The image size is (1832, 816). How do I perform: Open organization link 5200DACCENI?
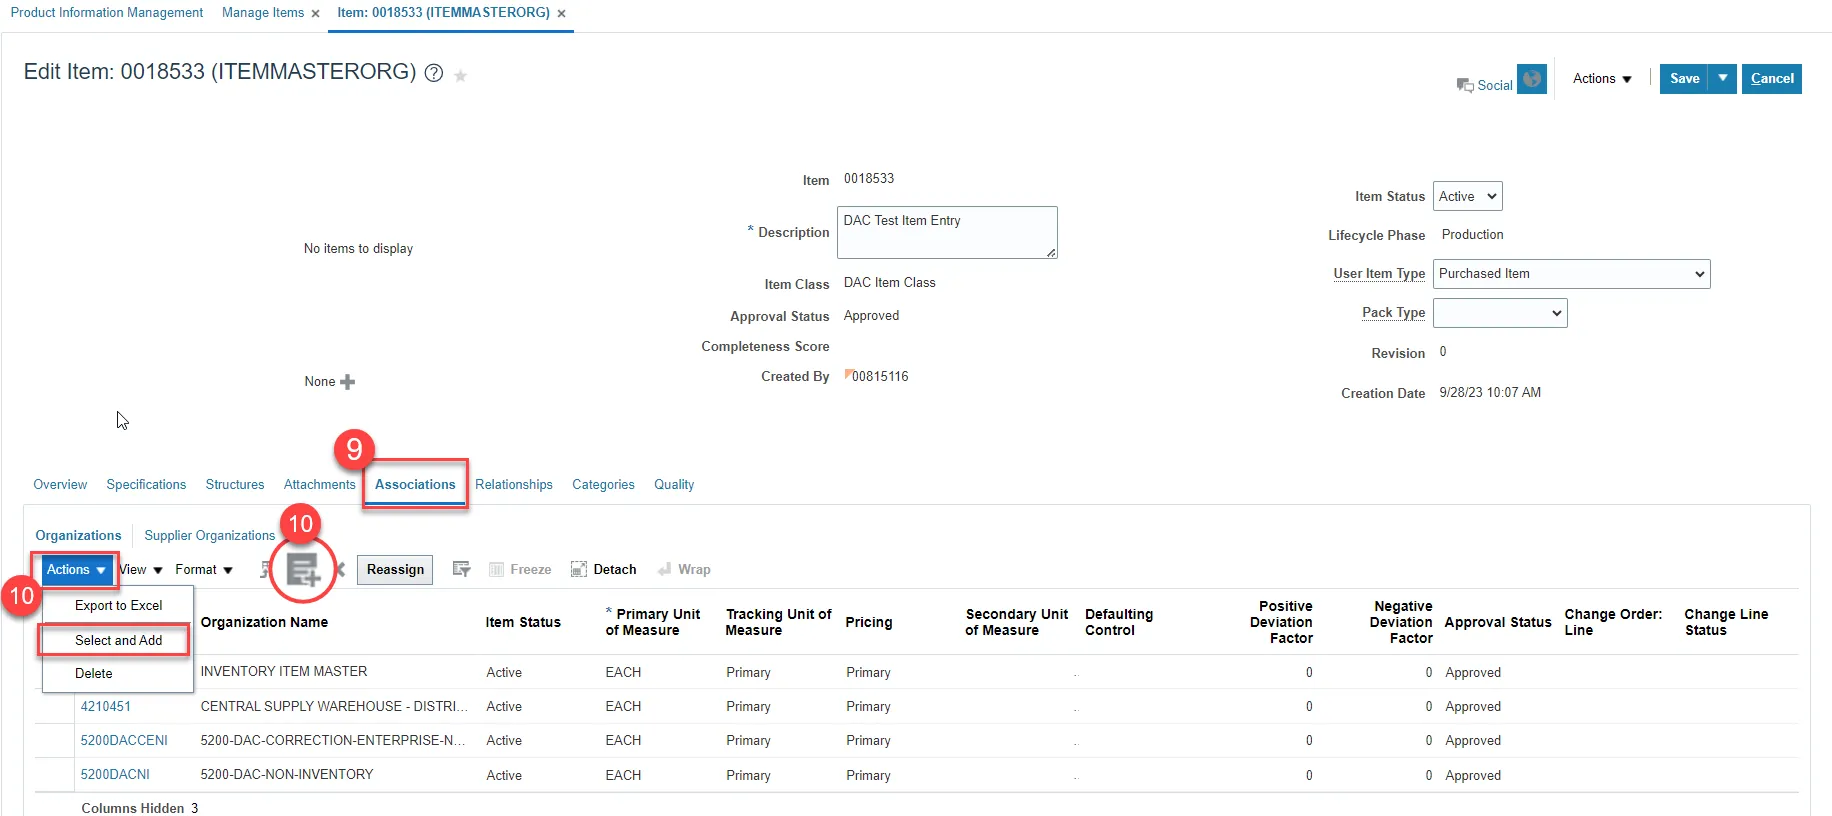point(124,741)
